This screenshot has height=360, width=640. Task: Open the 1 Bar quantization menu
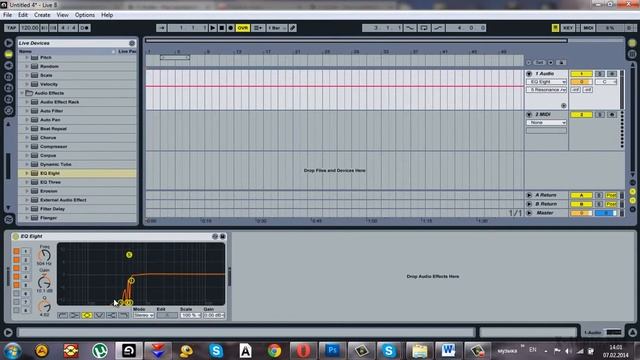(x=276, y=28)
